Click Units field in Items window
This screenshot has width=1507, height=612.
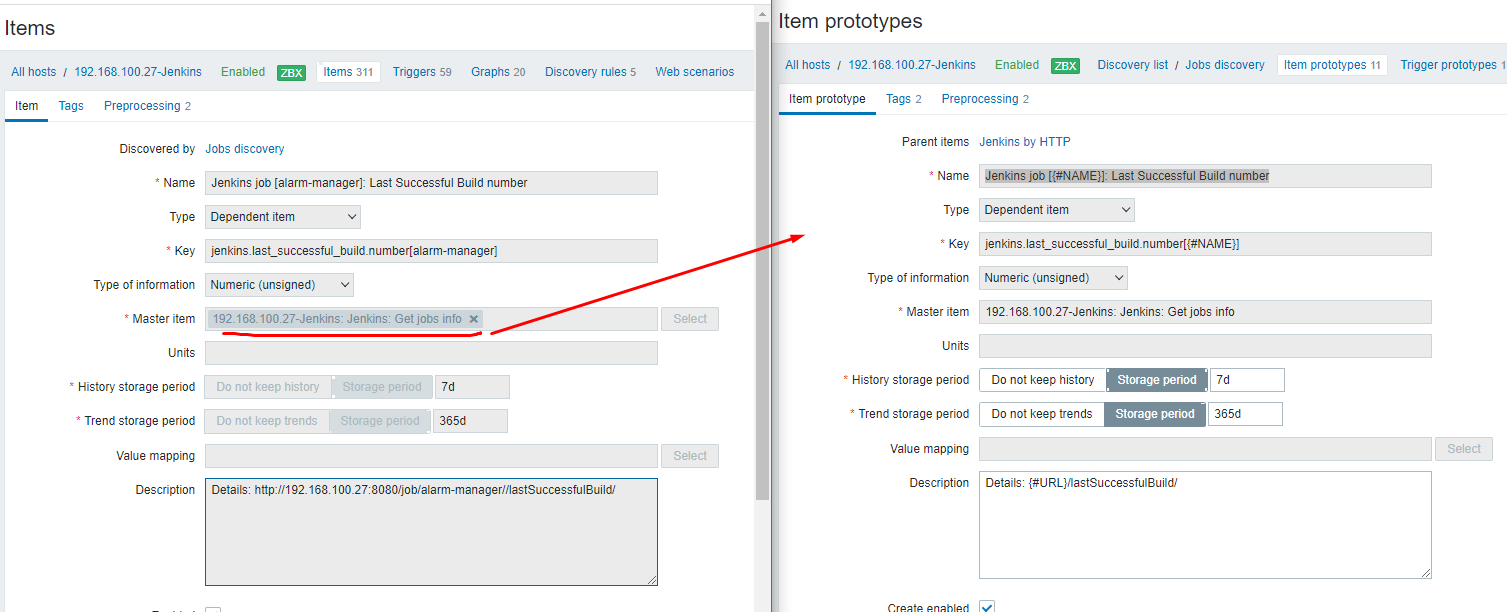pos(431,353)
